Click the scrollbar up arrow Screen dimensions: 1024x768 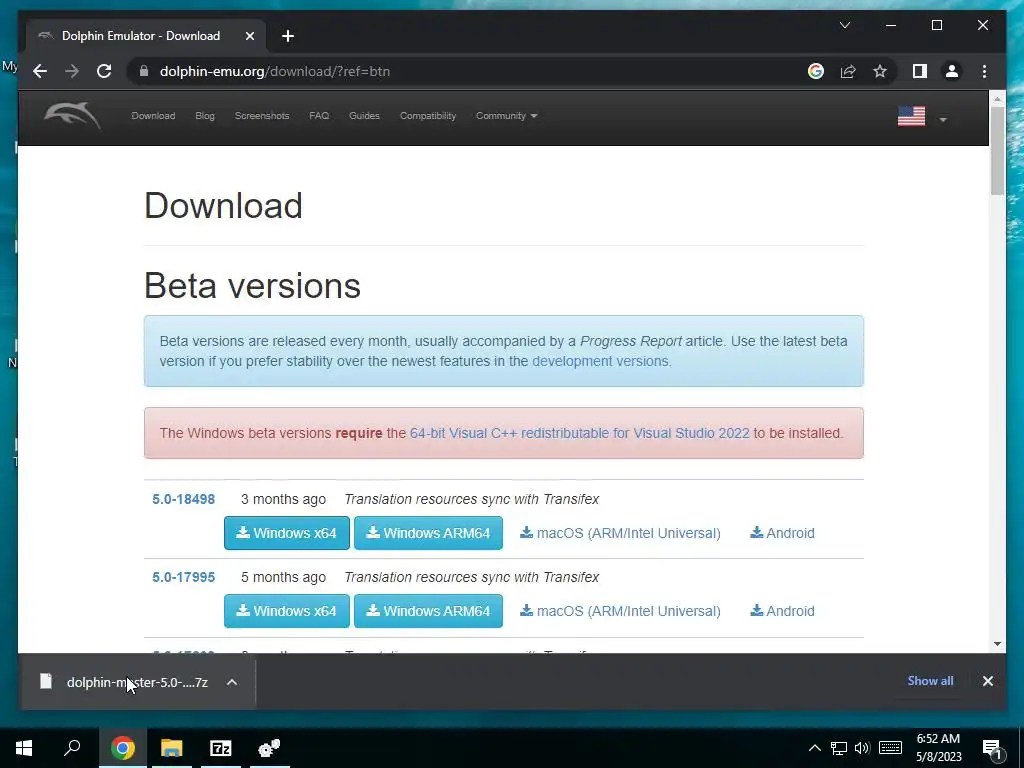point(997,99)
